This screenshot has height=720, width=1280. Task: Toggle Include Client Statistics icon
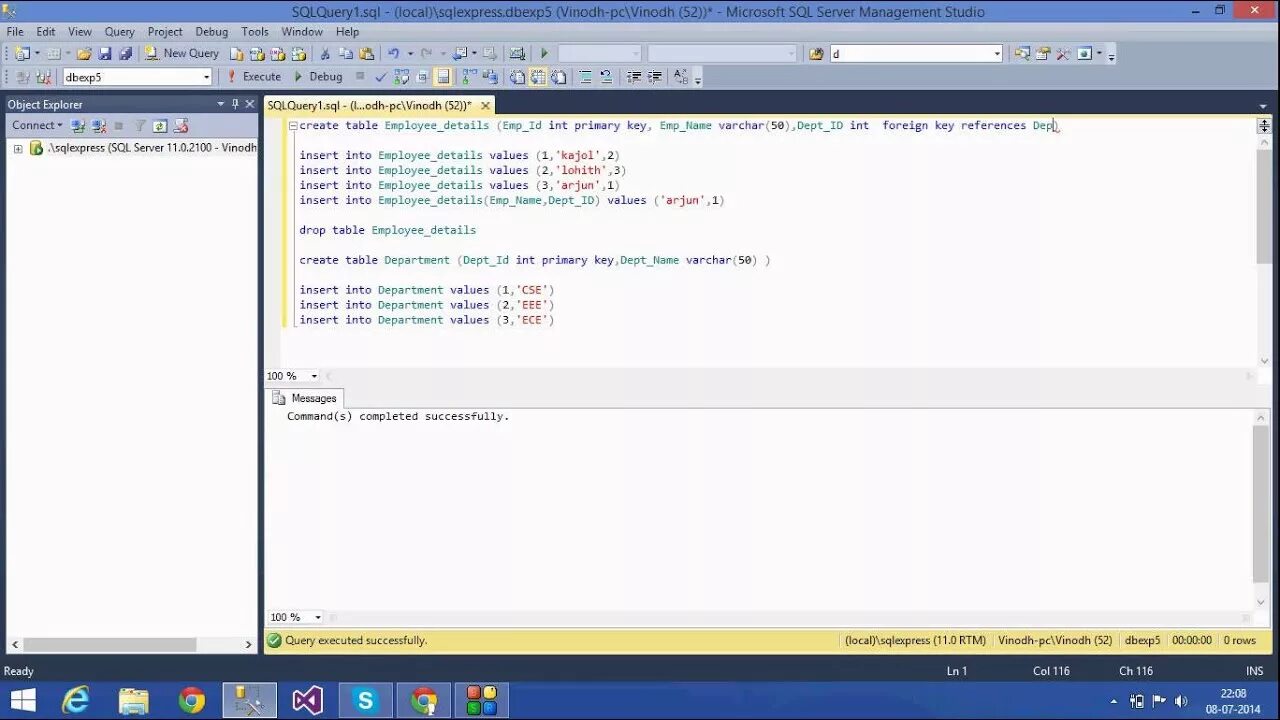coord(490,76)
